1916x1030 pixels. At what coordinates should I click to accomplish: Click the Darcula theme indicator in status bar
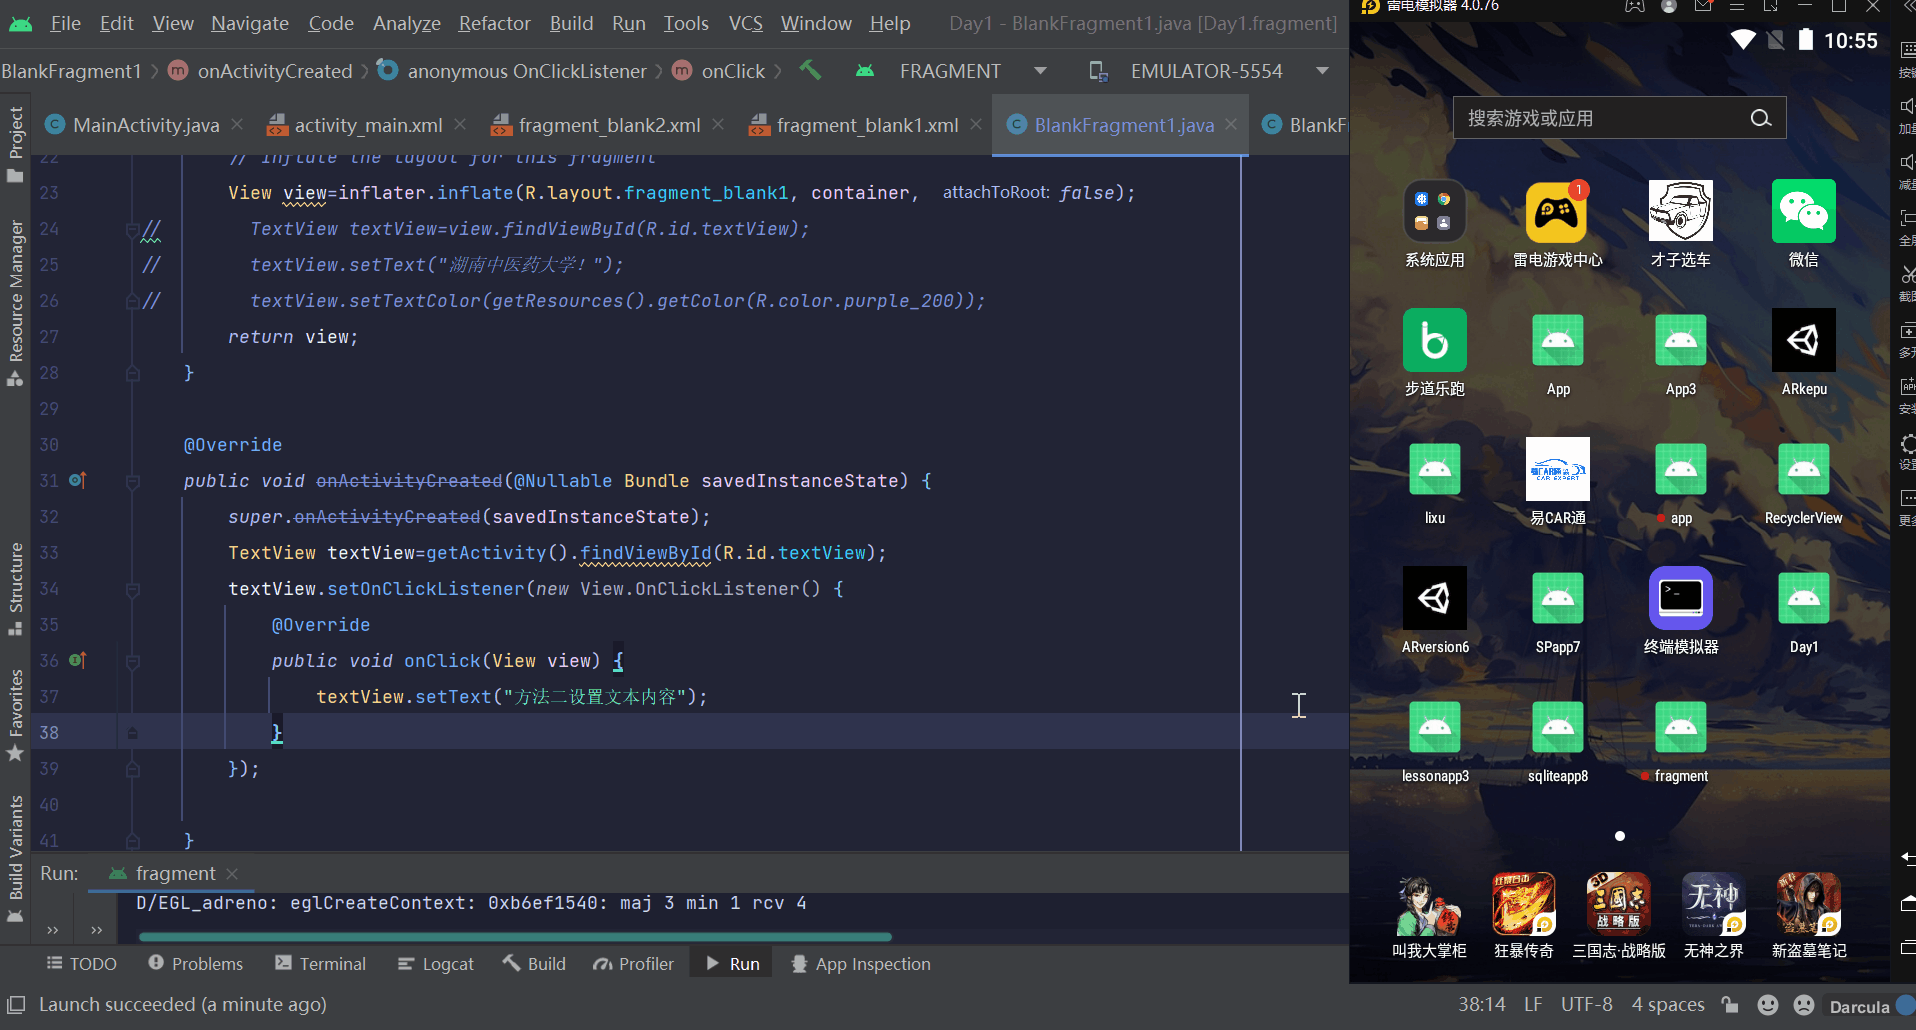tap(1859, 1006)
